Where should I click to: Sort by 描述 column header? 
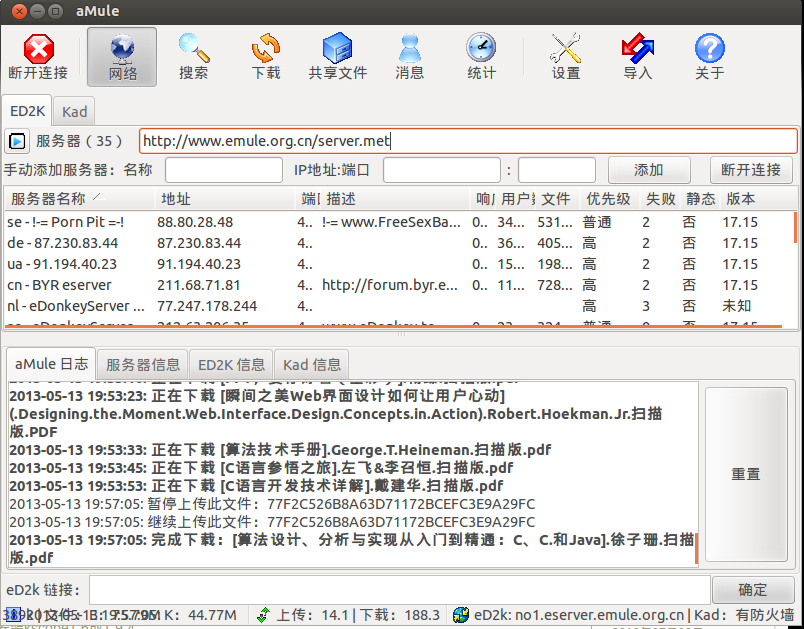tap(395, 198)
